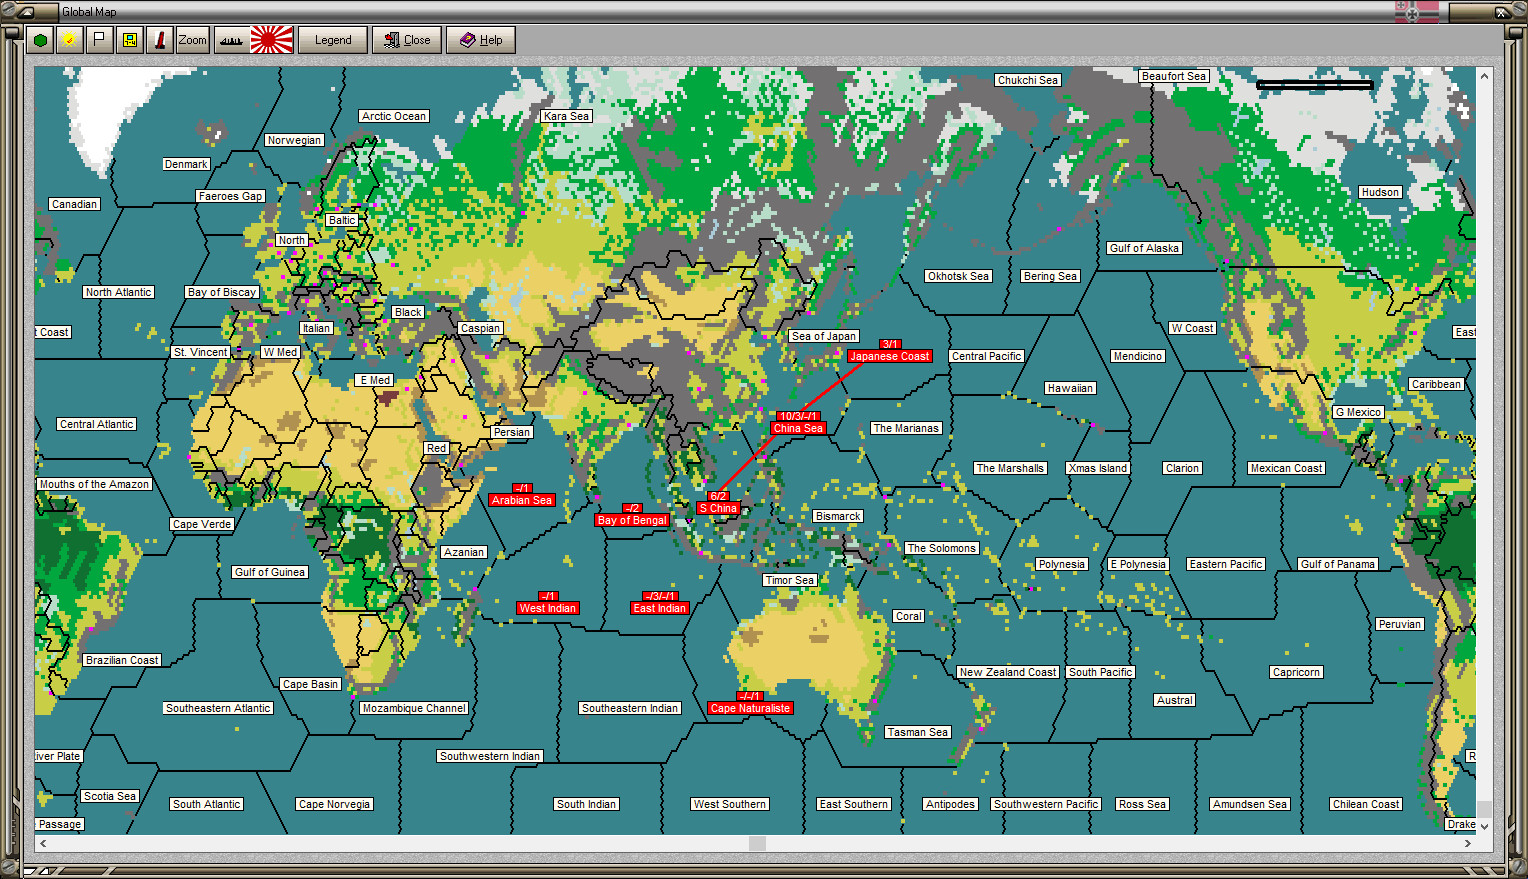The height and width of the screenshot is (879, 1528).
Task: Click the Gulf of Alaska zone label
Action: click(x=1144, y=248)
